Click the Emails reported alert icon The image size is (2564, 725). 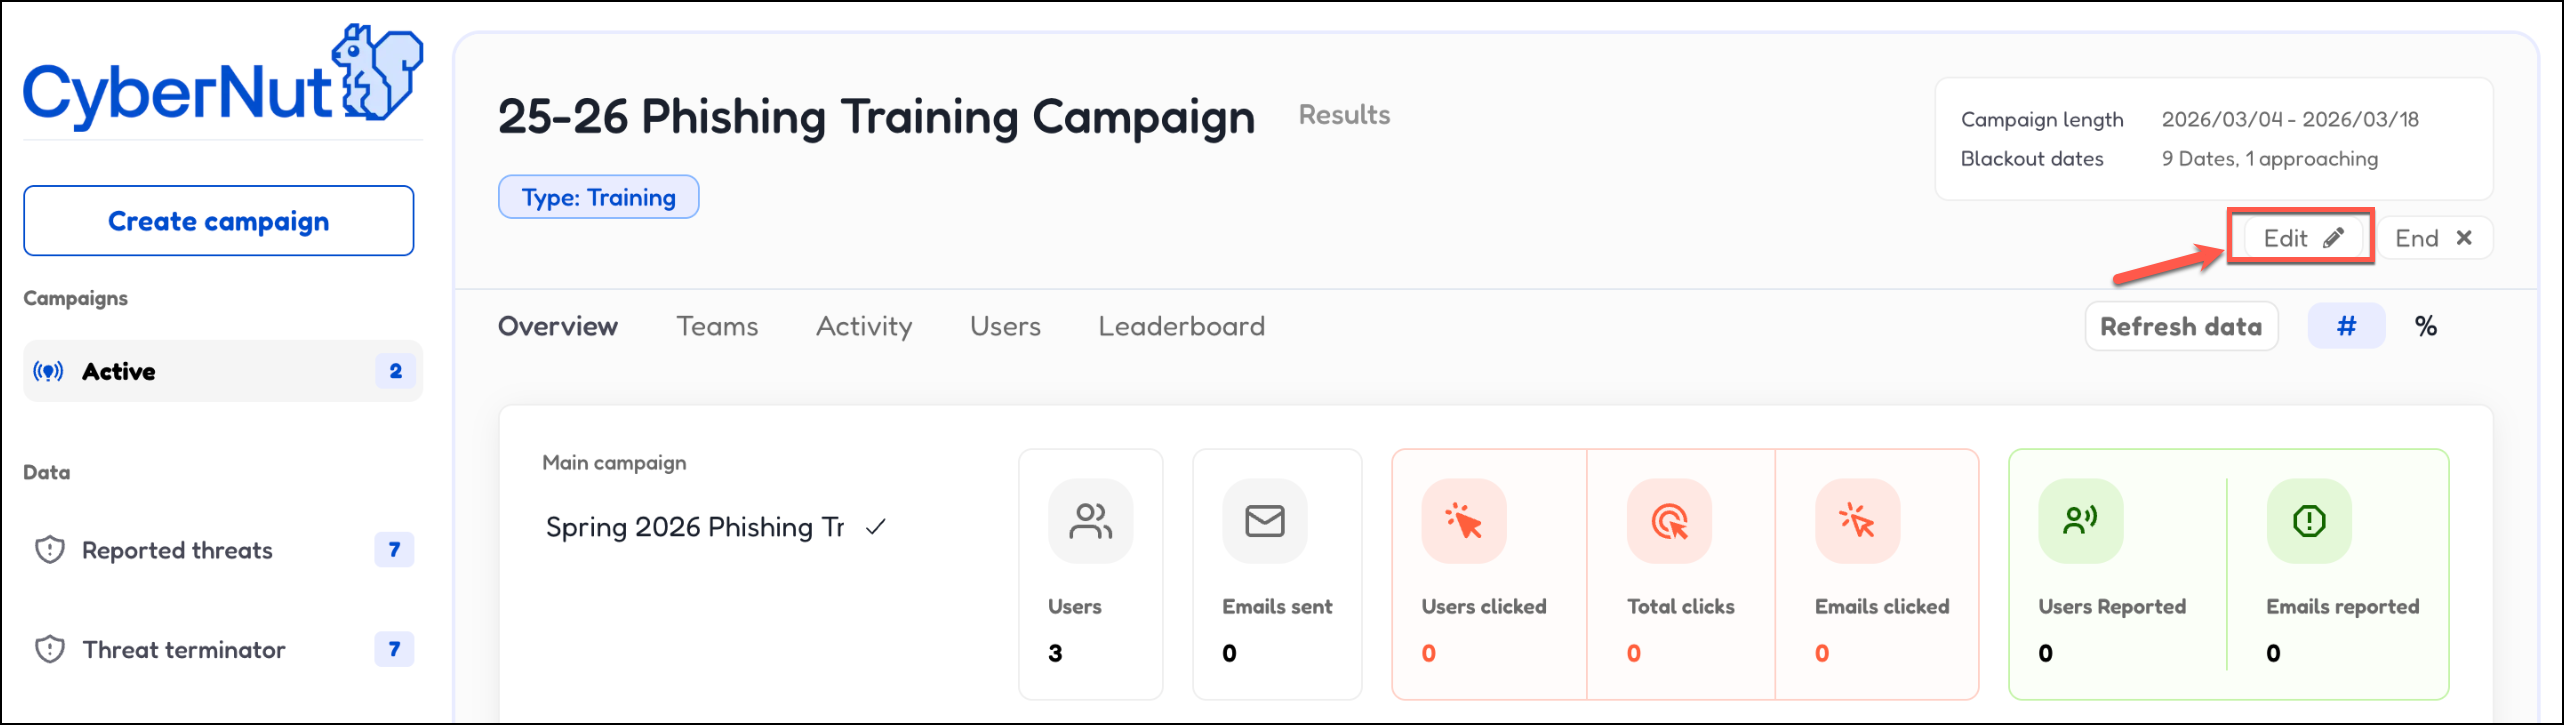(2308, 521)
